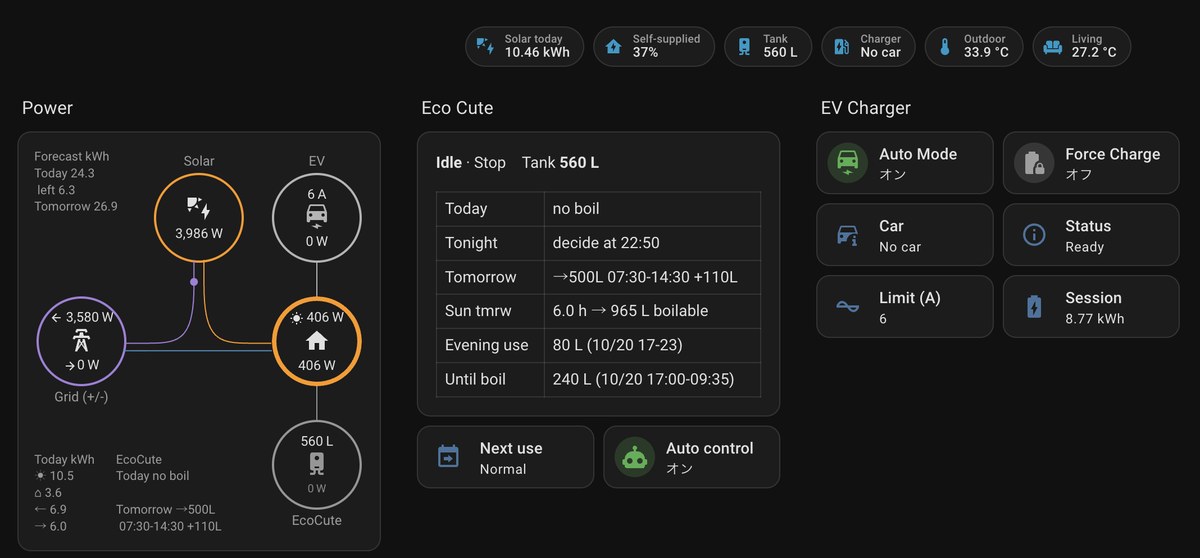Select the Home circle showing 406 W
Viewport: 1200px width, 558px height.
click(317, 342)
